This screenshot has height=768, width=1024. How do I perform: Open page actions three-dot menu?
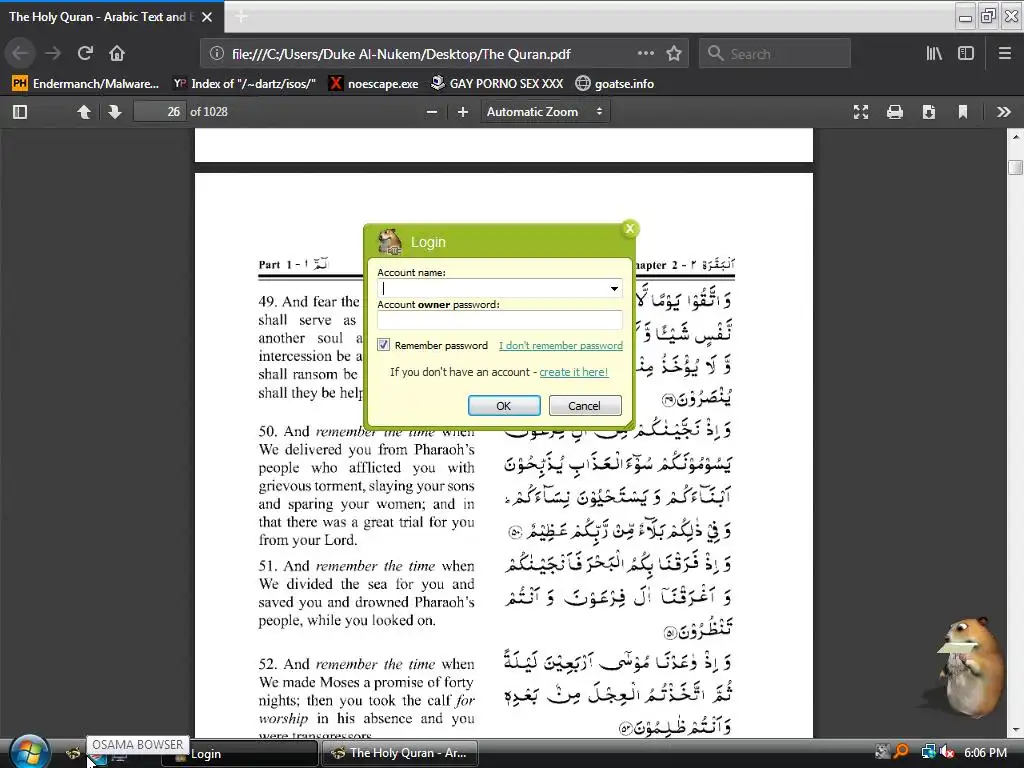[x=645, y=54]
